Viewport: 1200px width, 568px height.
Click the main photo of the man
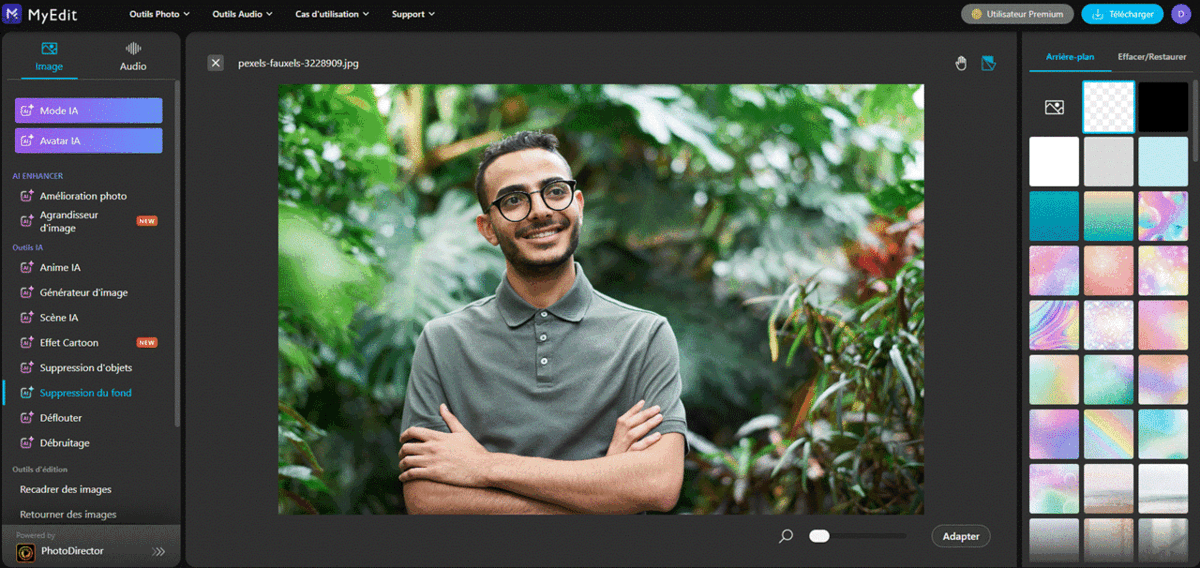click(601, 299)
